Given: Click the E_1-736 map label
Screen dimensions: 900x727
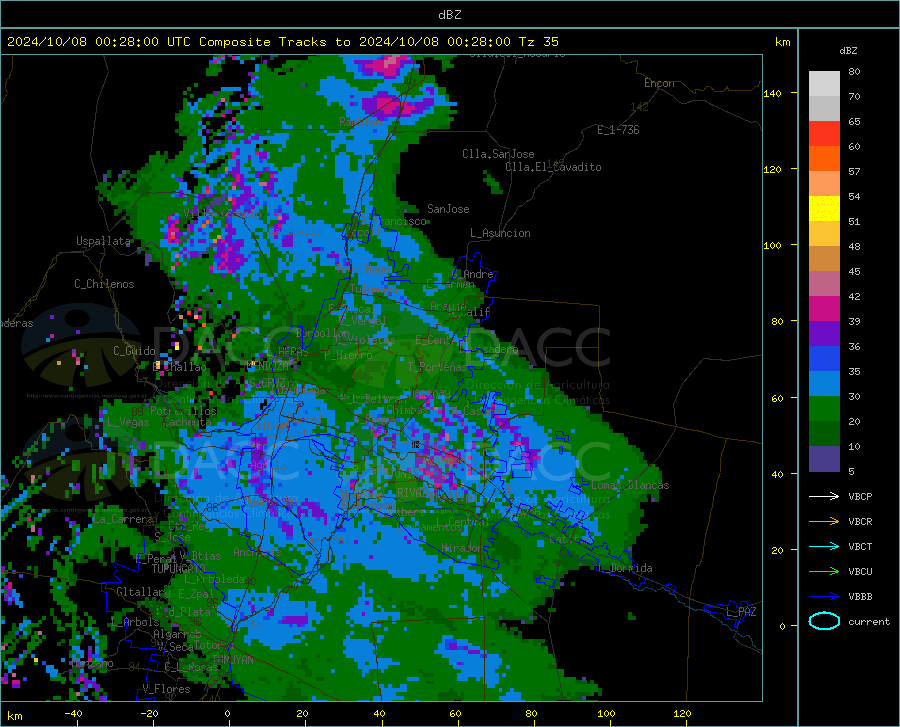Looking at the screenshot, I should click(x=618, y=130).
